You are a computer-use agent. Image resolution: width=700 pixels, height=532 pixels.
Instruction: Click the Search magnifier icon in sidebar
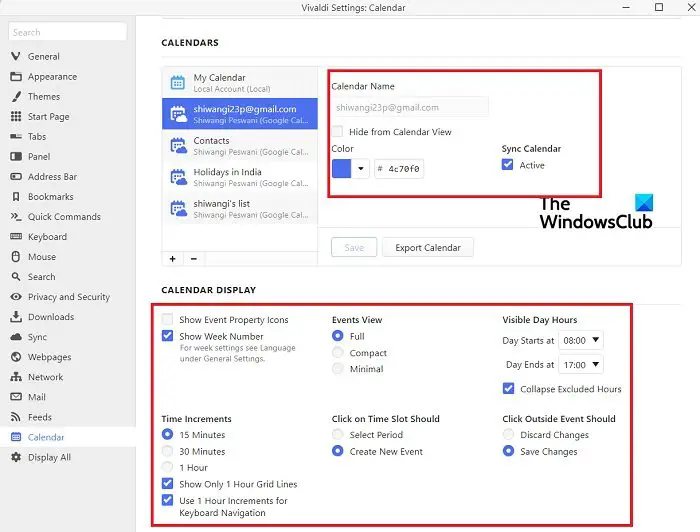click(16, 277)
